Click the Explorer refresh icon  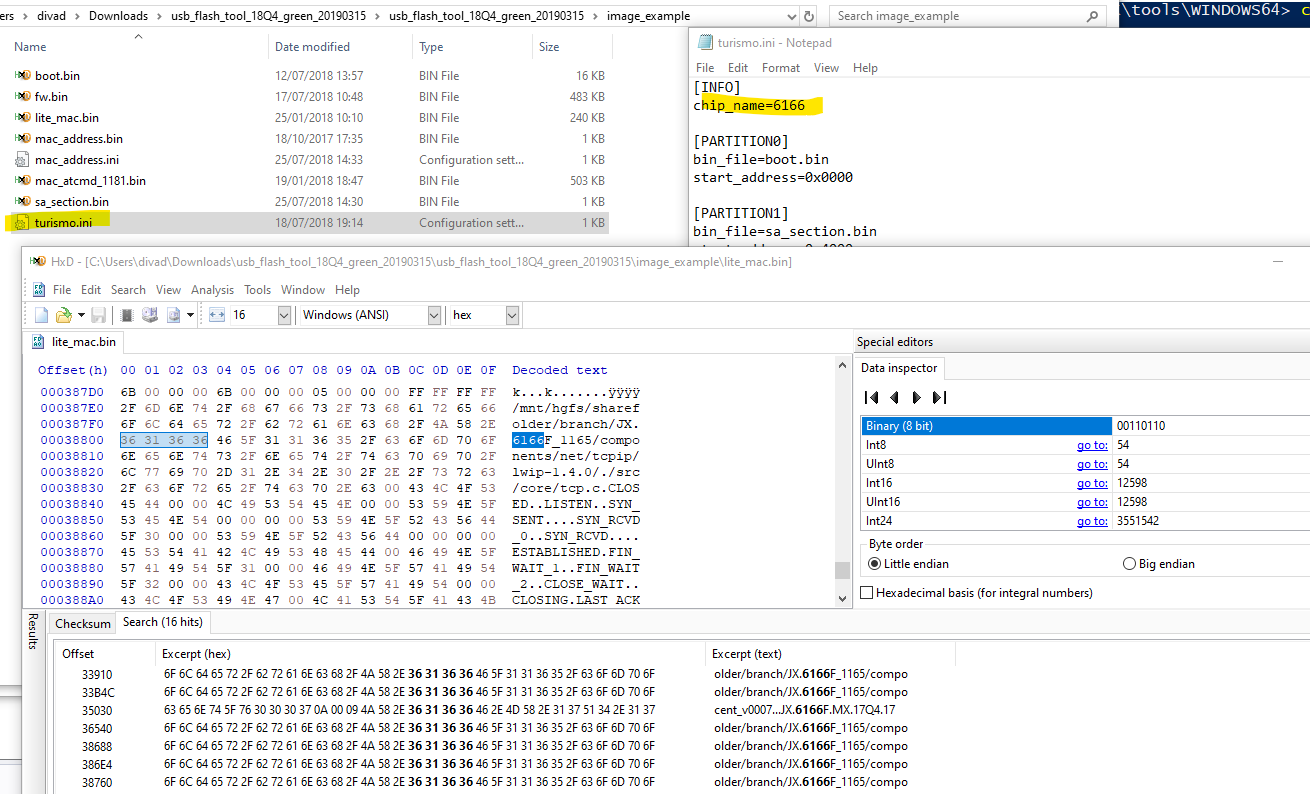tap(809, 16)
